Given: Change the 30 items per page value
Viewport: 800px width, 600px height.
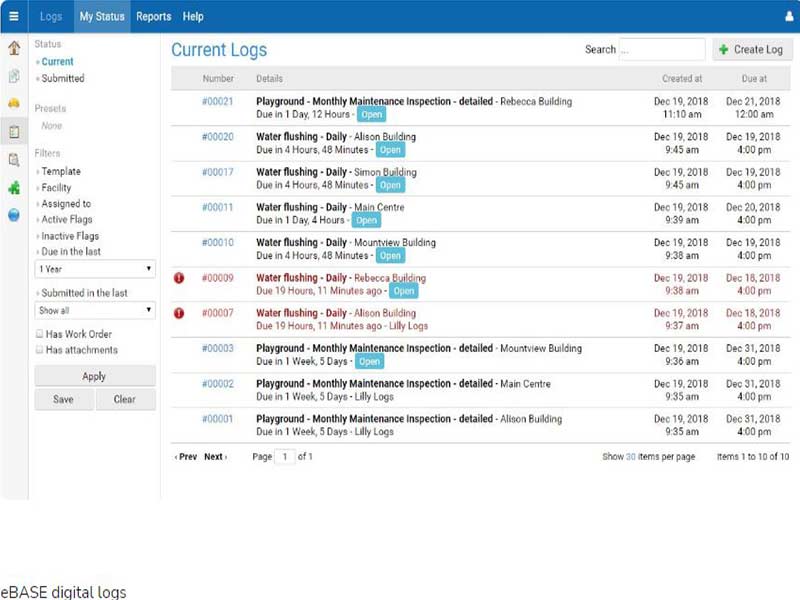Looking at the screenshot, I should (631, 457).
